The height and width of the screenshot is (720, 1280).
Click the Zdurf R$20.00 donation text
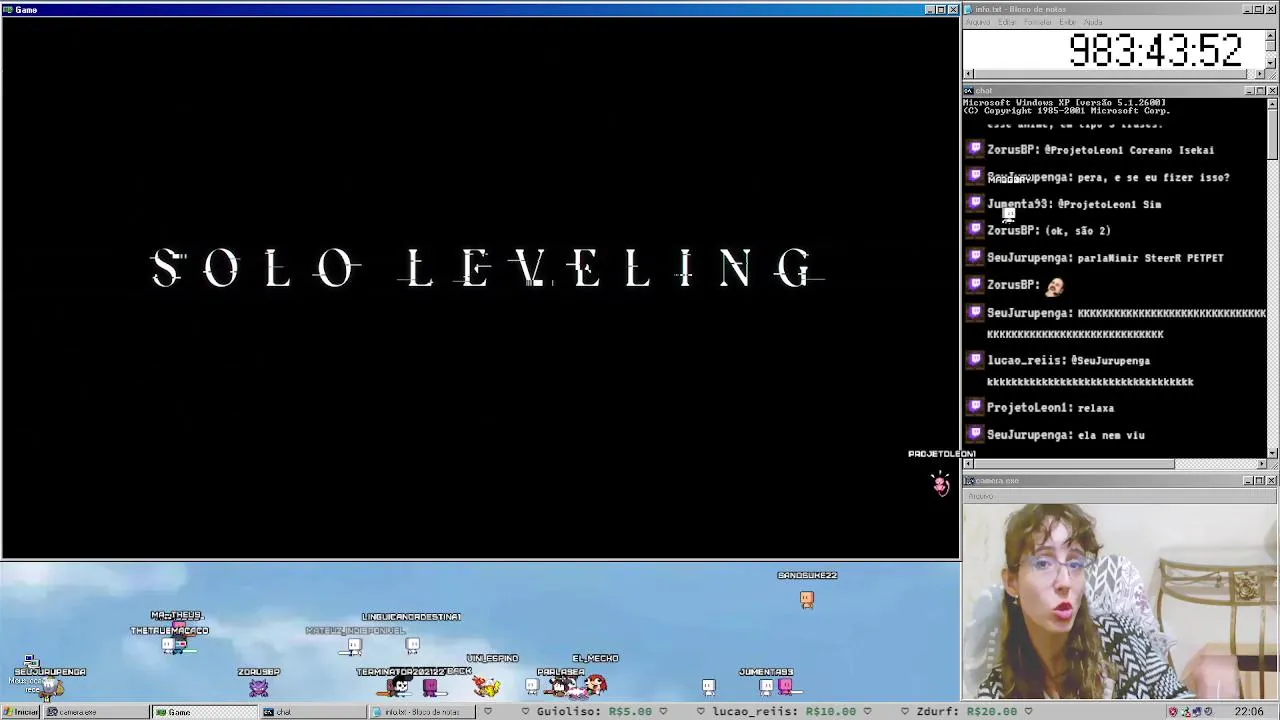point(966,712)
